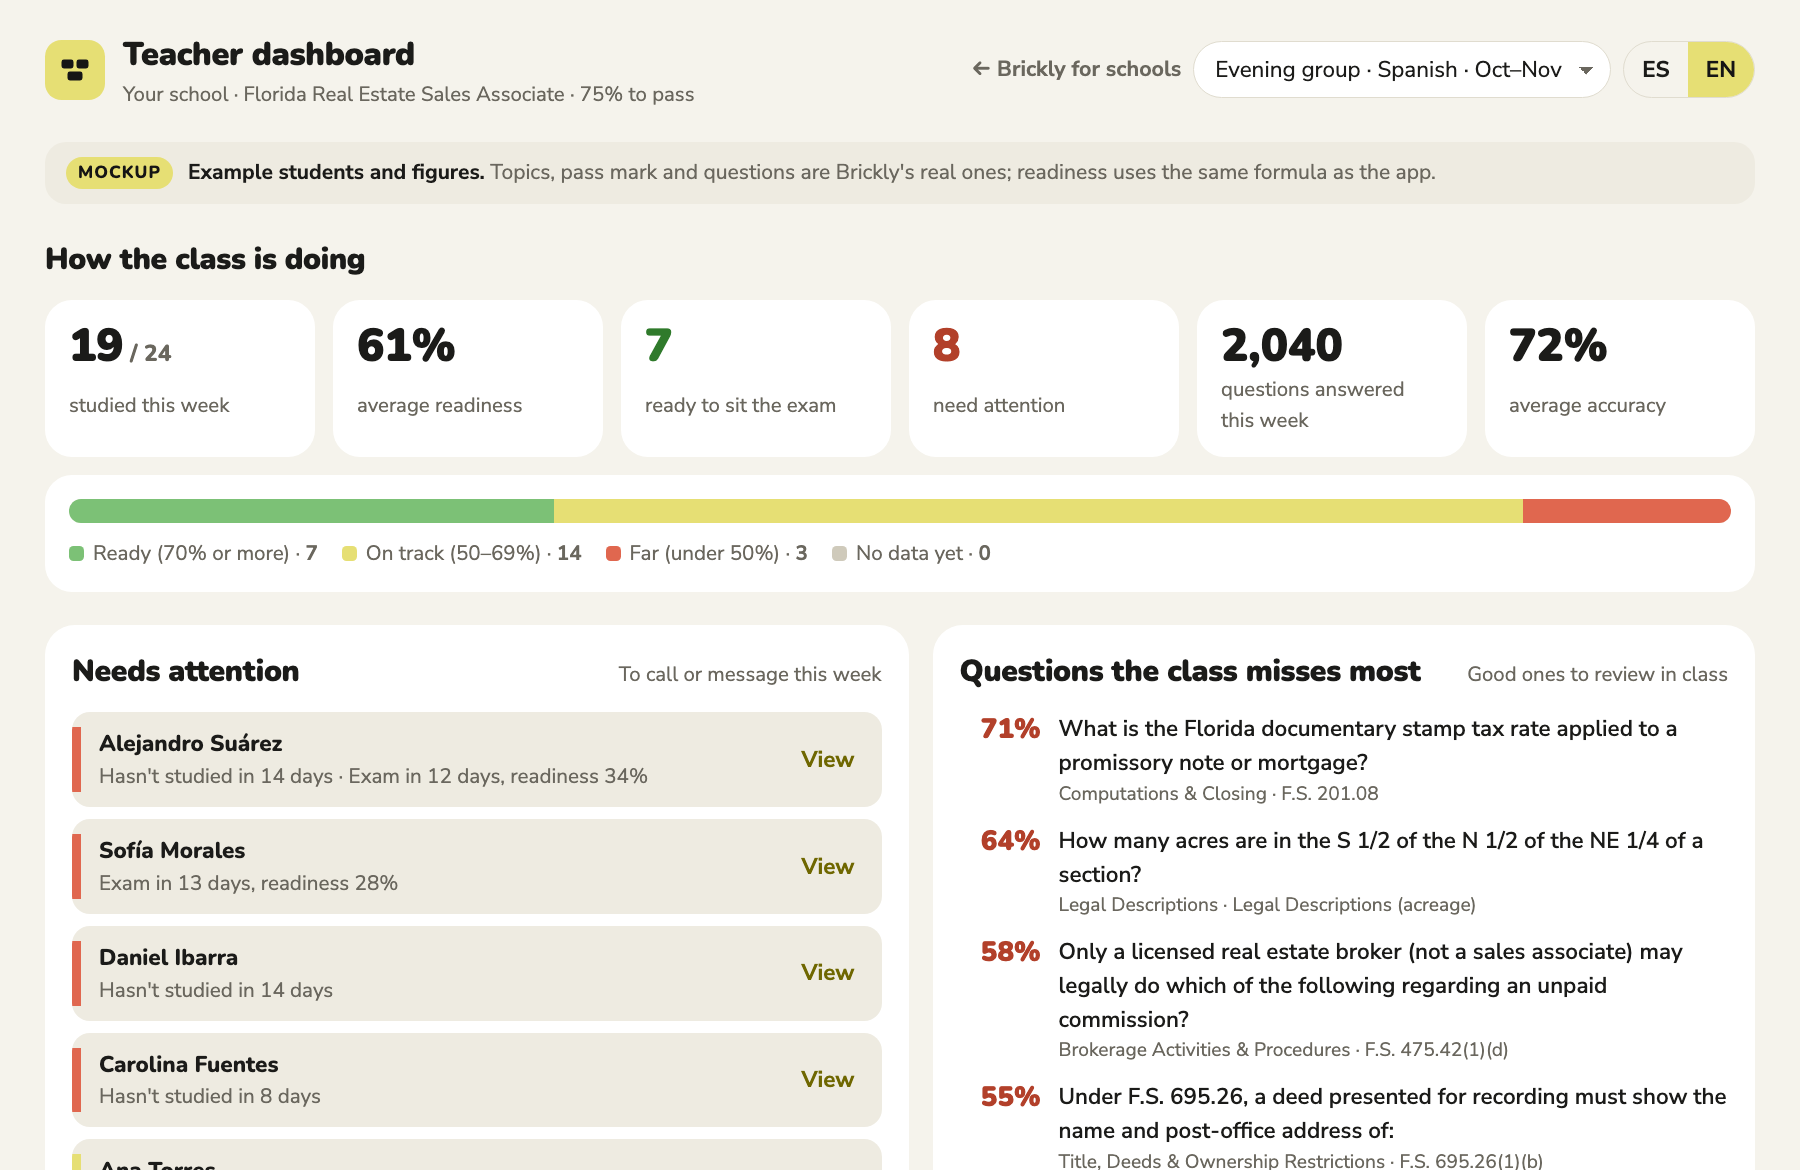
Task: Click the gray No data yet legend dot
Action: click(x=839, y=554)
